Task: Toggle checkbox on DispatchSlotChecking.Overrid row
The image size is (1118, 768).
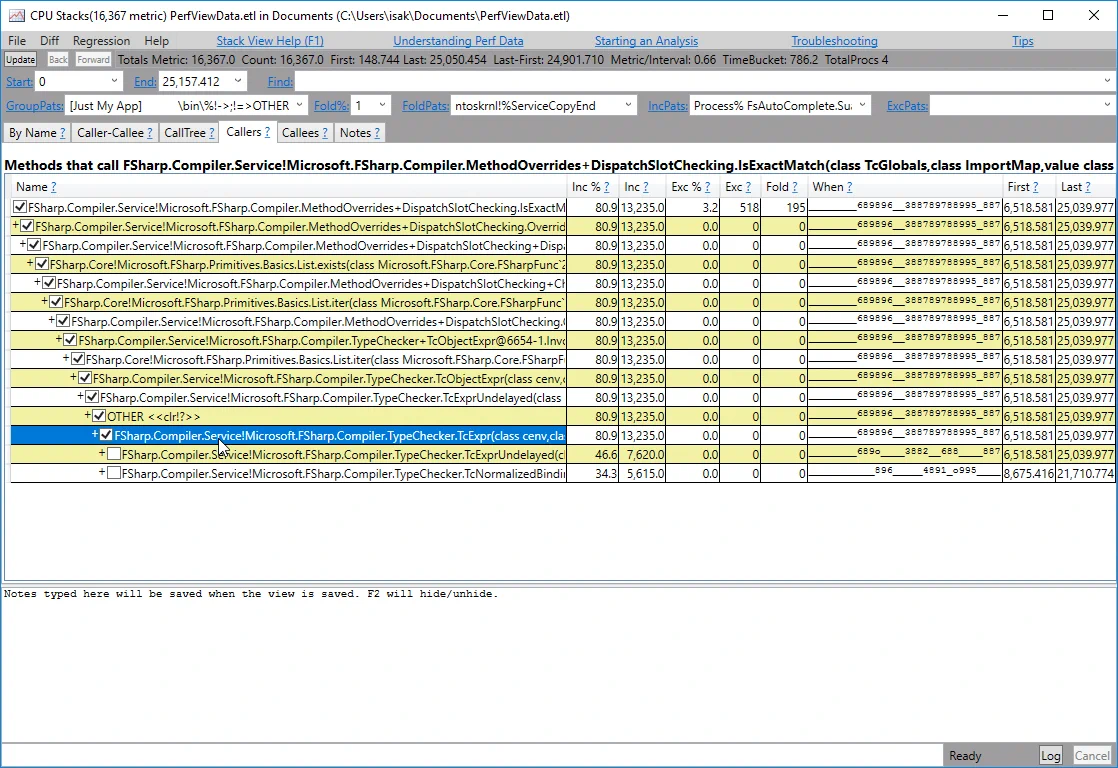Action: (x=27, y=227)
